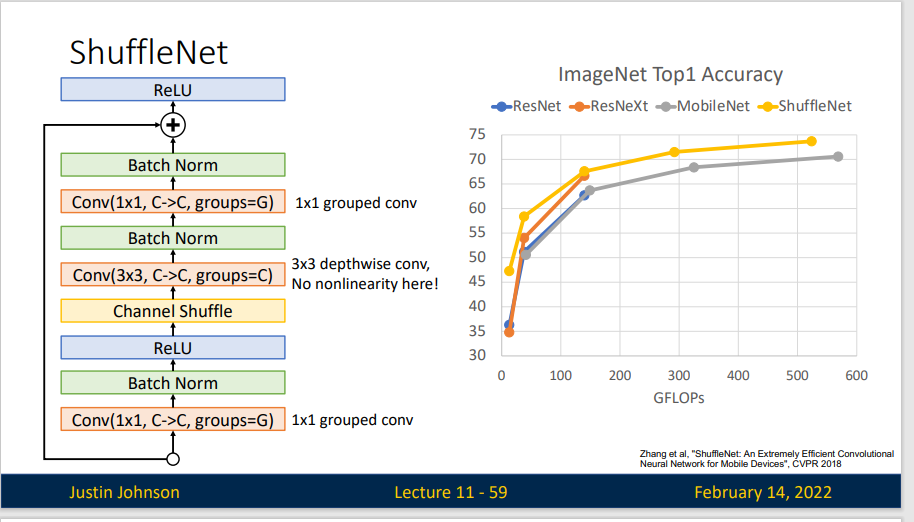Click the yellow ShuffleNet point near 300 GFLOPs
The image size is (914, 522).
[x=674, y=152]
